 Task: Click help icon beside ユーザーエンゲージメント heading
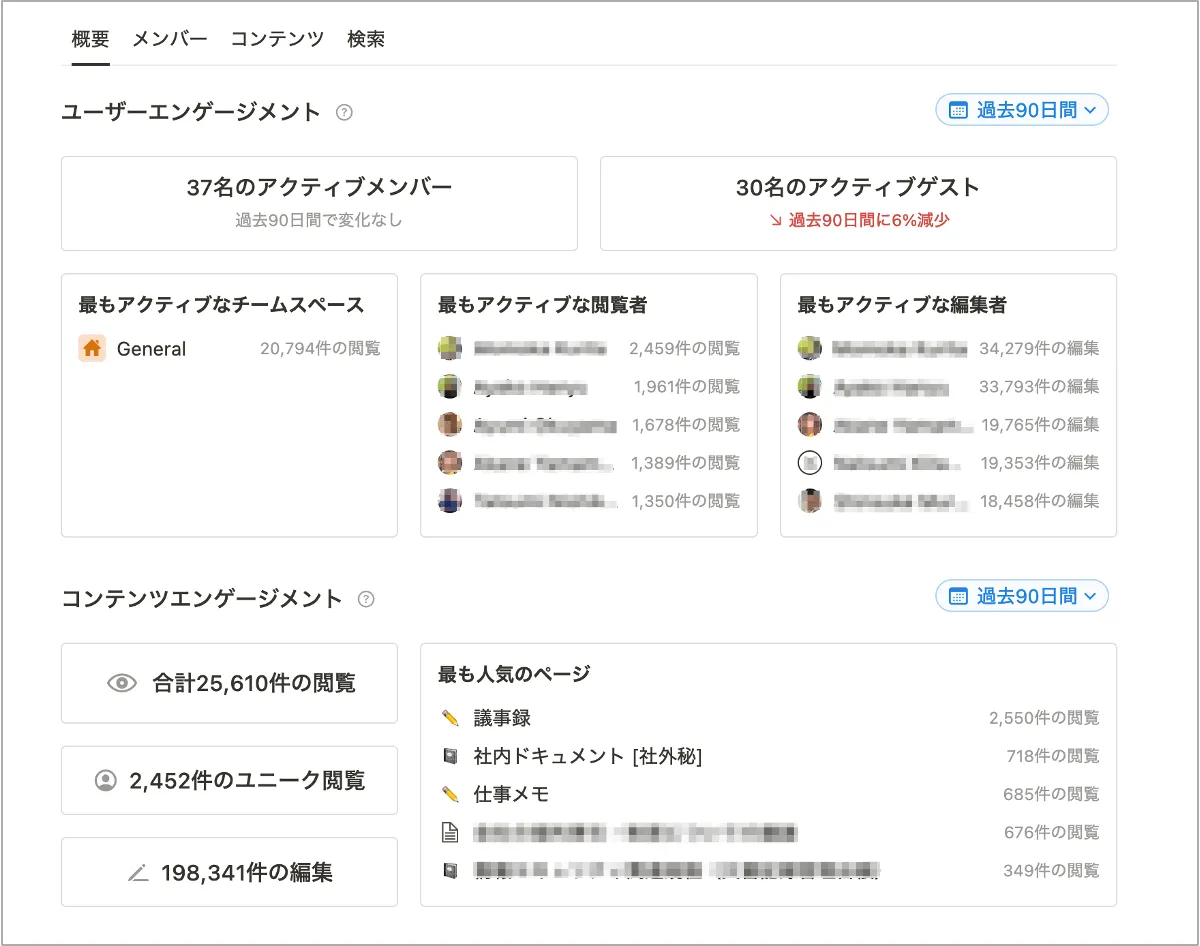(x=344, y=112)
